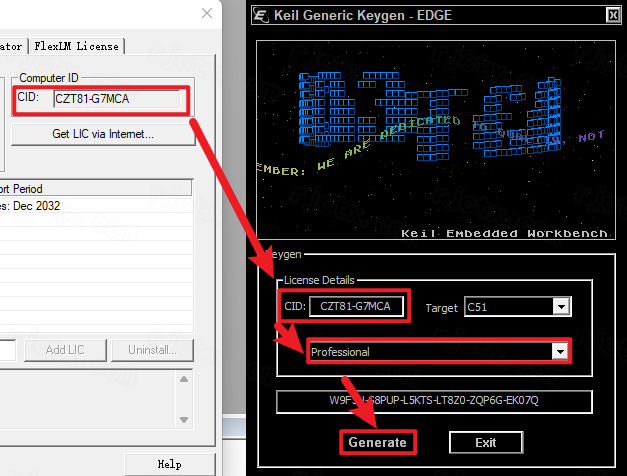Close the Keil Generic Keygen window
Image resolution: width=627 pixels, height=476 pixels.
[613, 15]
